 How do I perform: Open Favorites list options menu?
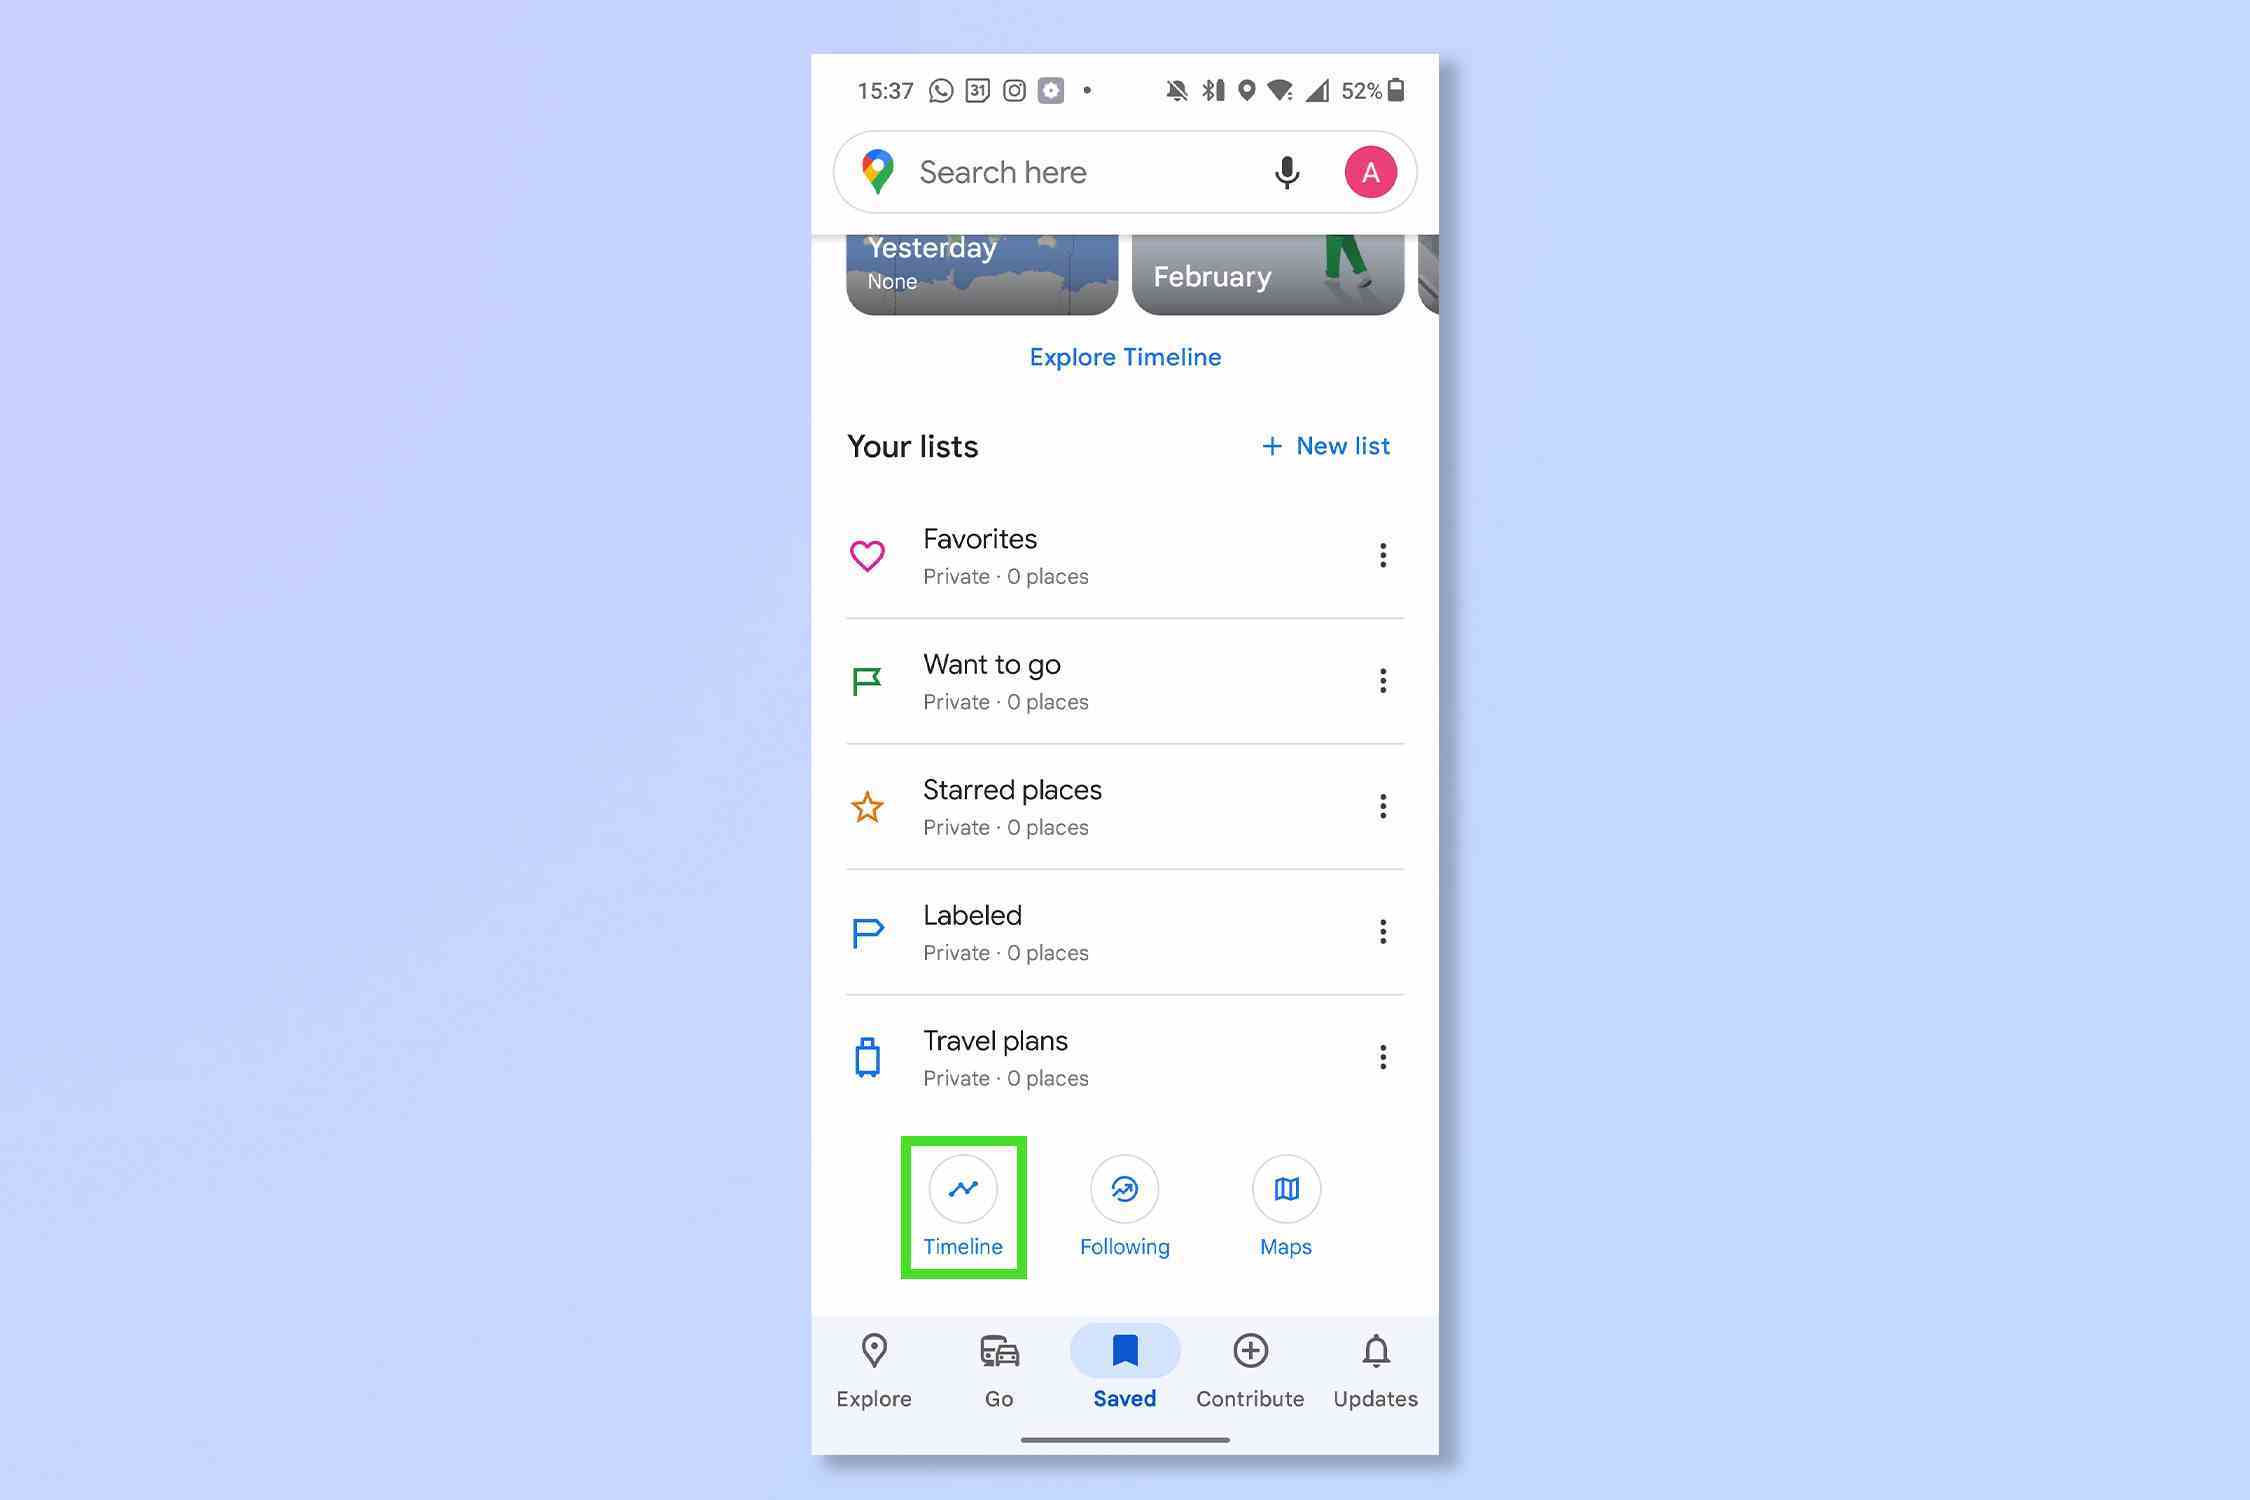coord(1383,554)
